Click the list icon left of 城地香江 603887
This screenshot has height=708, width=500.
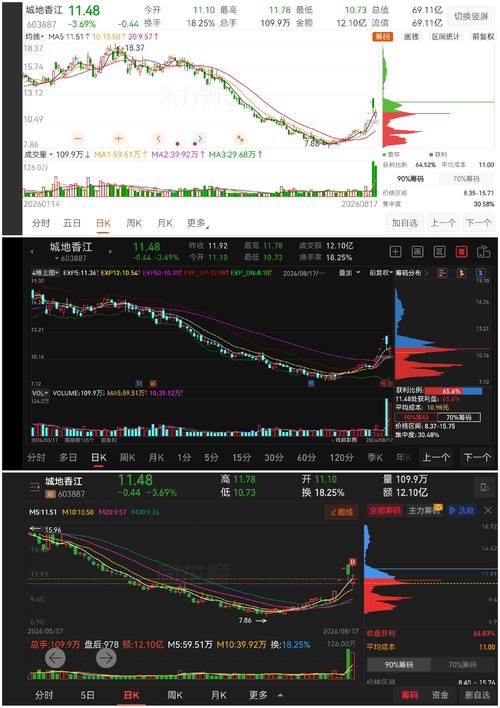pos(35,487)
